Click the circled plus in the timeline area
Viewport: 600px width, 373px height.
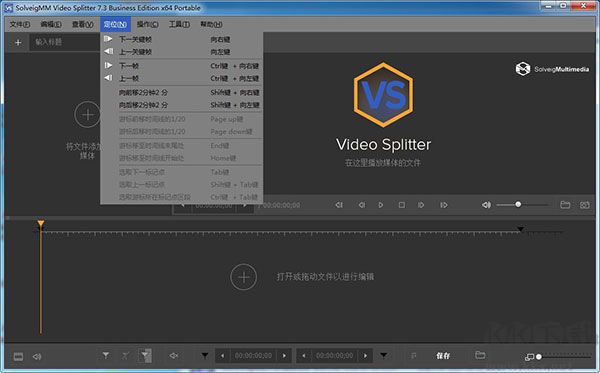(x=244, y=277)
